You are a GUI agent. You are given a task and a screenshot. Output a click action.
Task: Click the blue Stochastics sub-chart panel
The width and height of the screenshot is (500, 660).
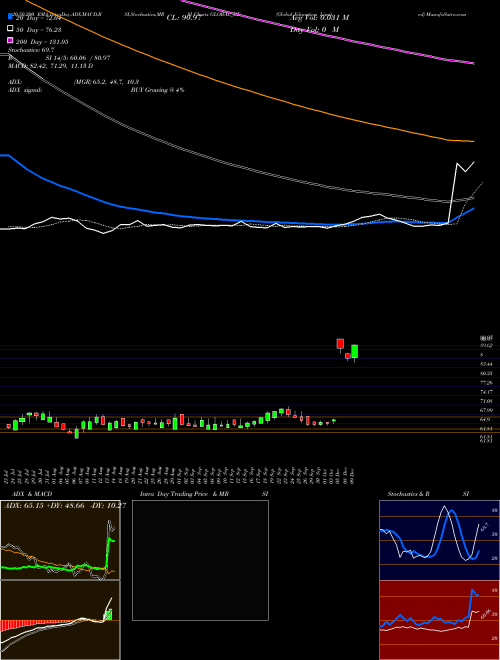[439, 540]
